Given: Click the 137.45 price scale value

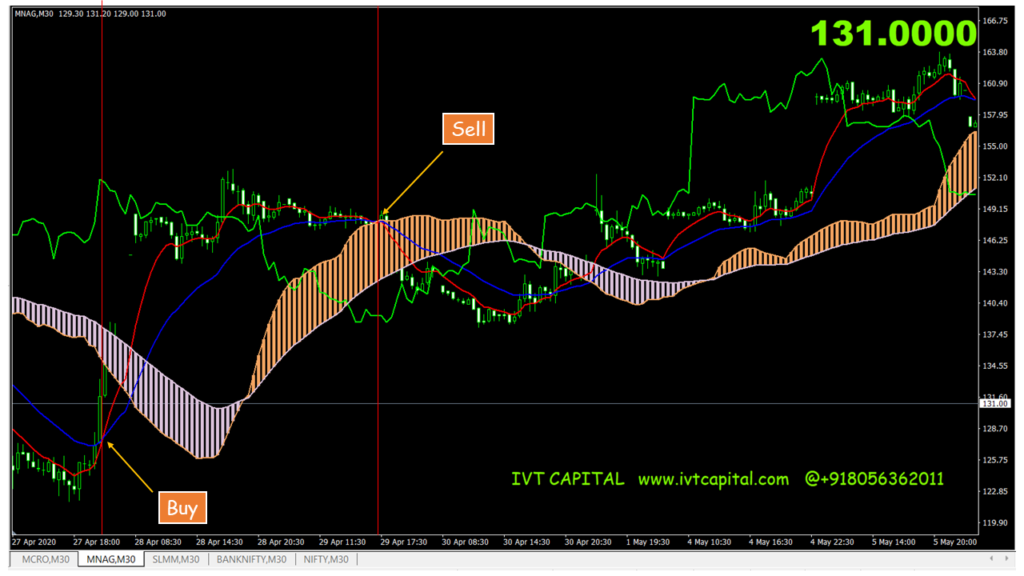Looking at the screenshot, I should point(995,334).
